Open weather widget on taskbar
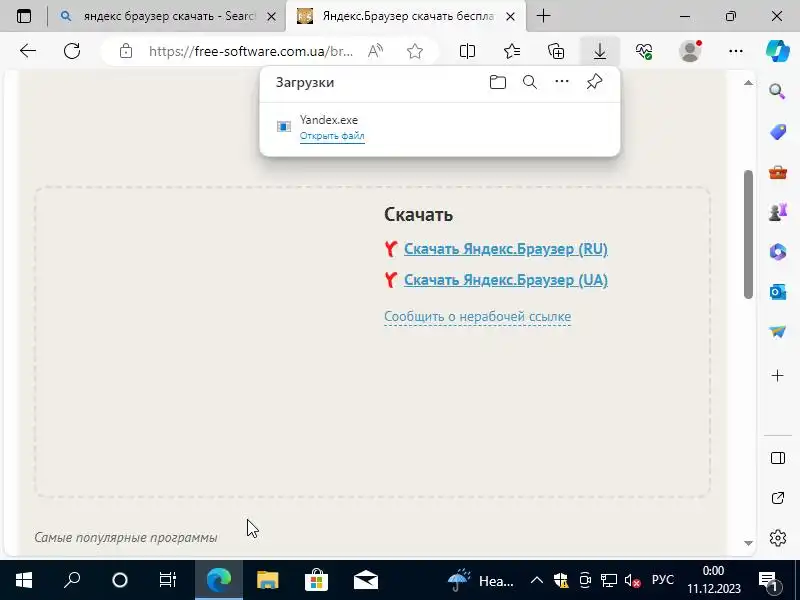 pos(481,580)
